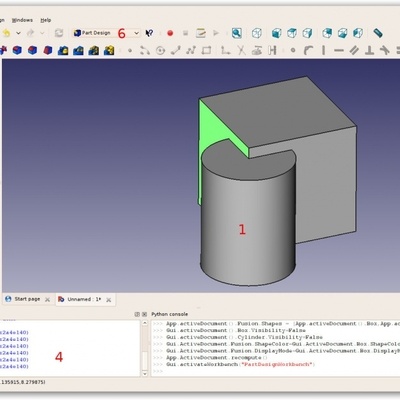Click the first blue-yellow feature icon

pyautogui.click(x=63, y=50)
